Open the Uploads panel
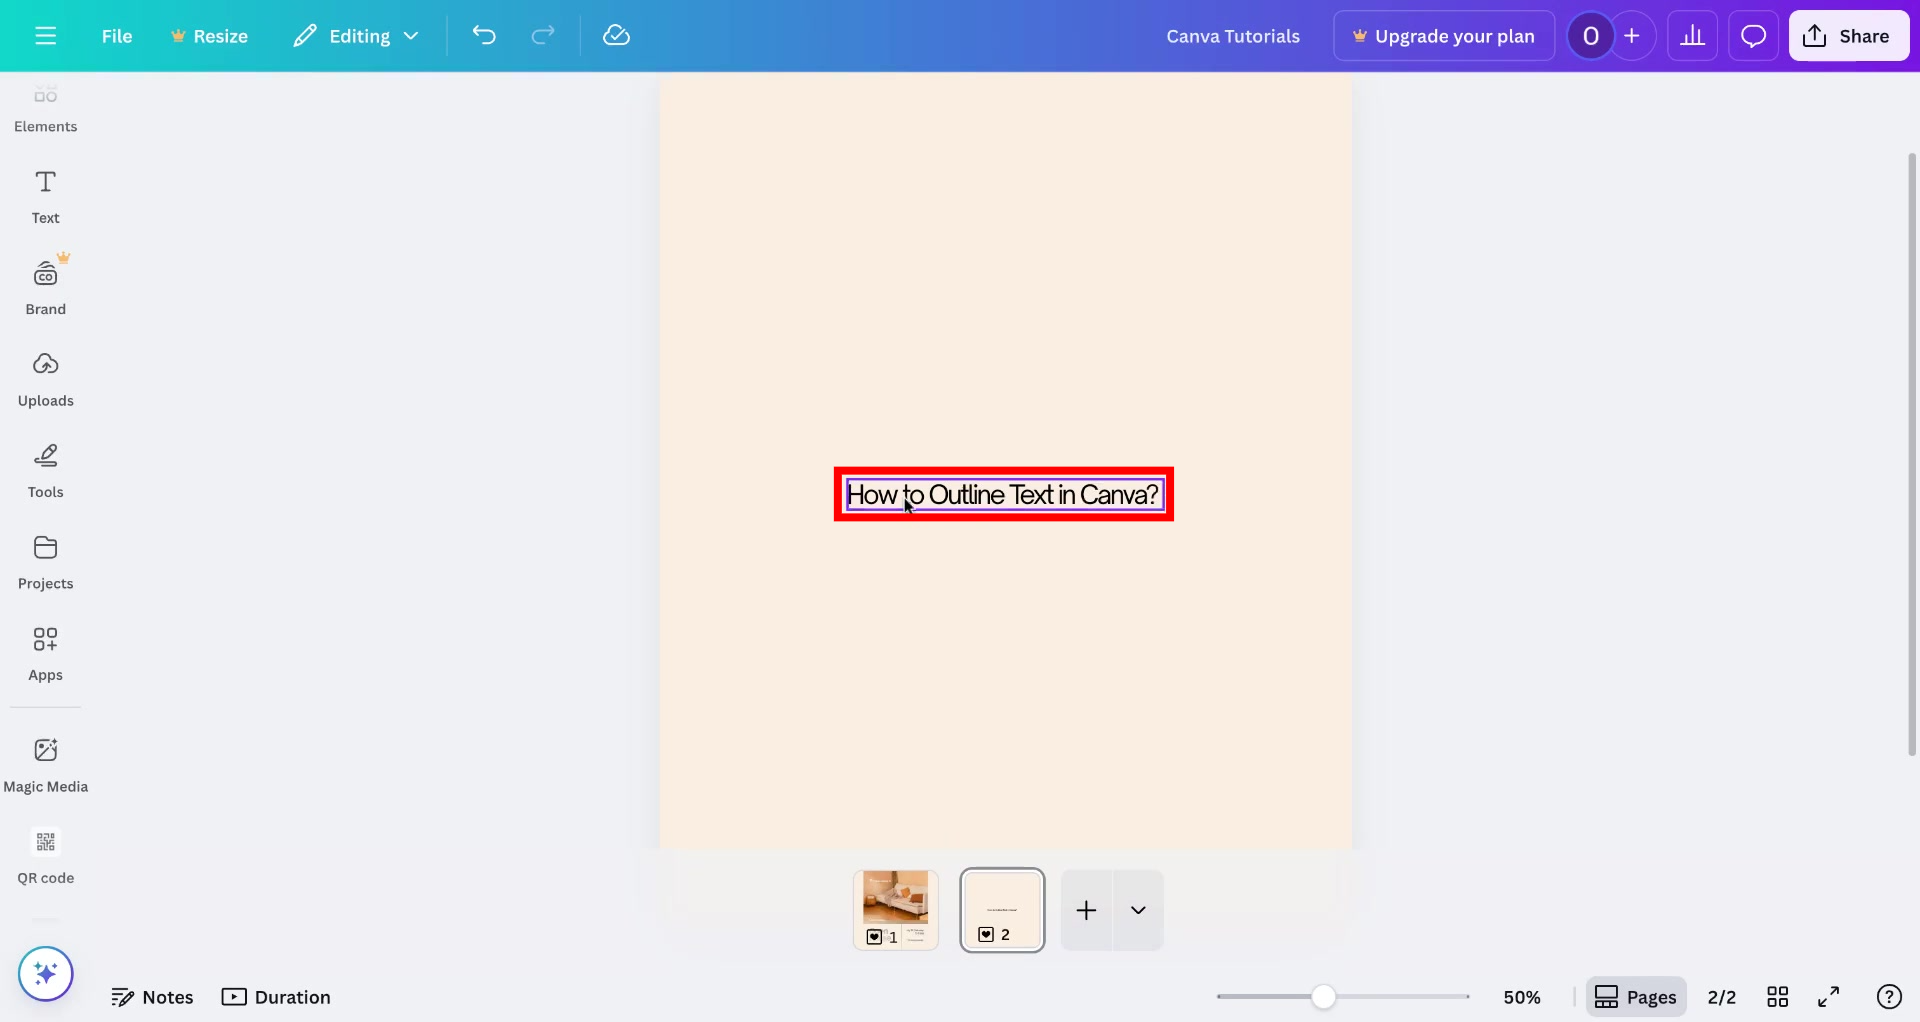The width and height of the screenshot is (1920, 1022). [46, 380]
